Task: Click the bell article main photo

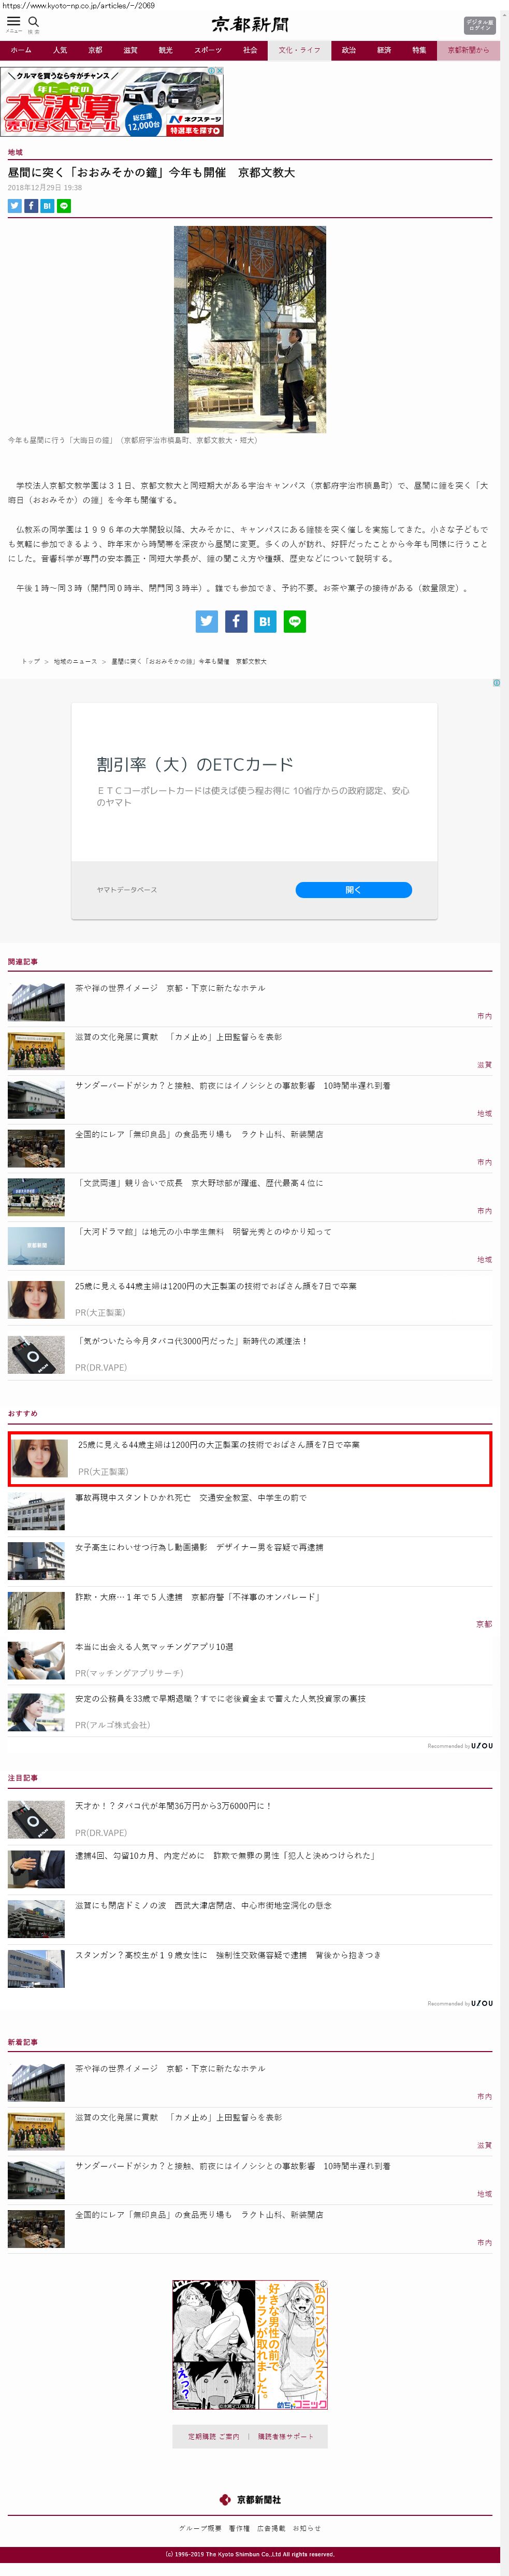Action: pyautogui.click(x=250, y=329)
